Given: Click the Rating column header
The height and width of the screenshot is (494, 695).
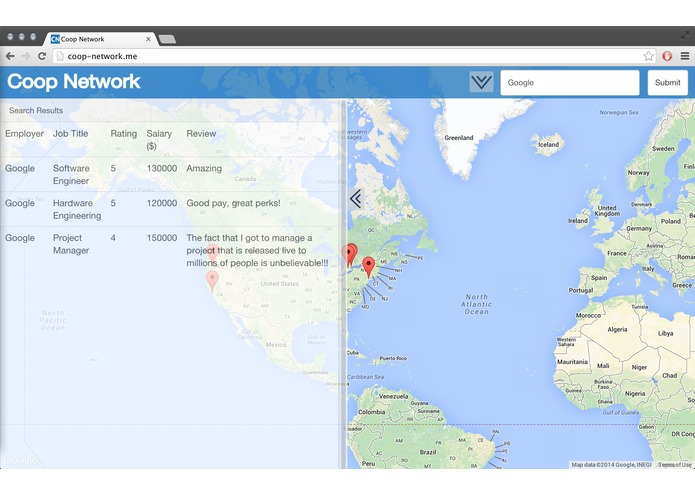Looking at the screenshot, I should (124, 133).
